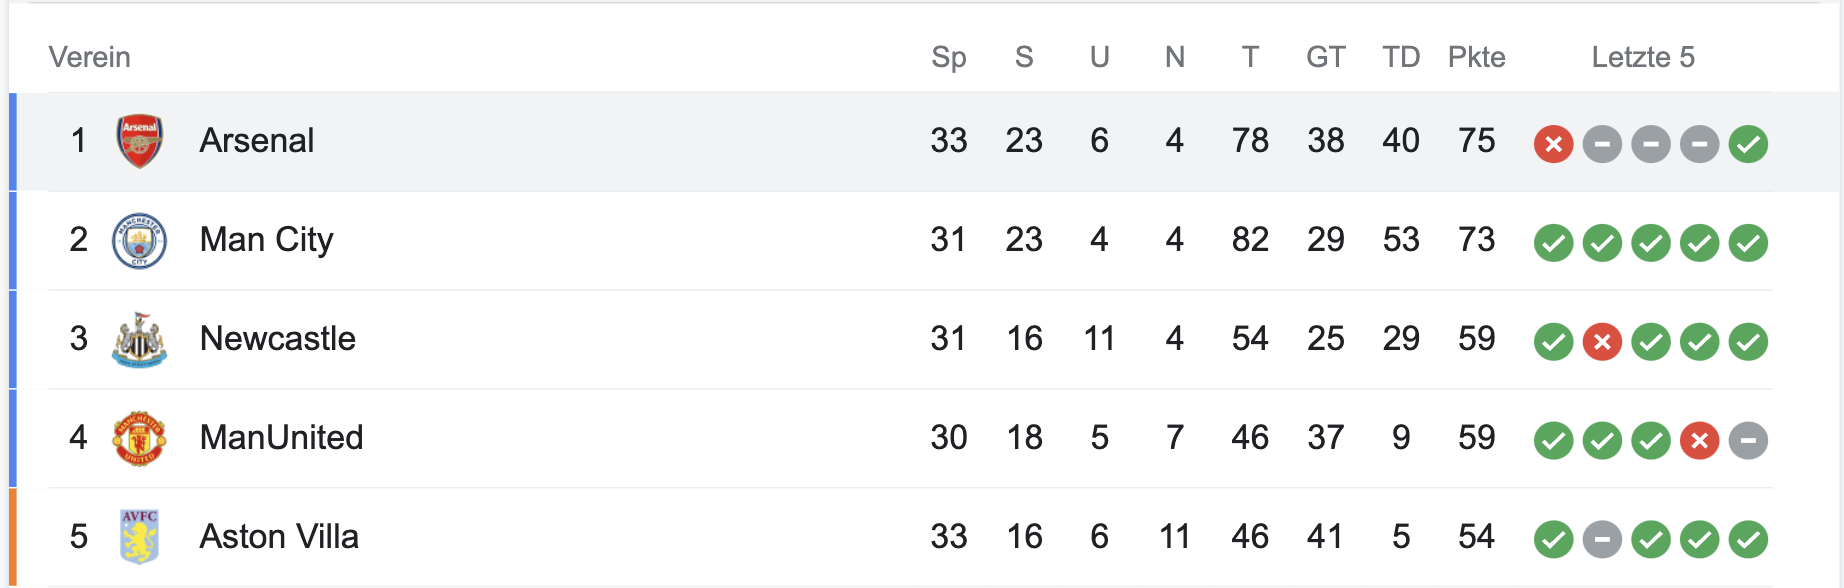The image size is (1844, 588).
Task: Click the Verein column header
Action: point(89,57)
